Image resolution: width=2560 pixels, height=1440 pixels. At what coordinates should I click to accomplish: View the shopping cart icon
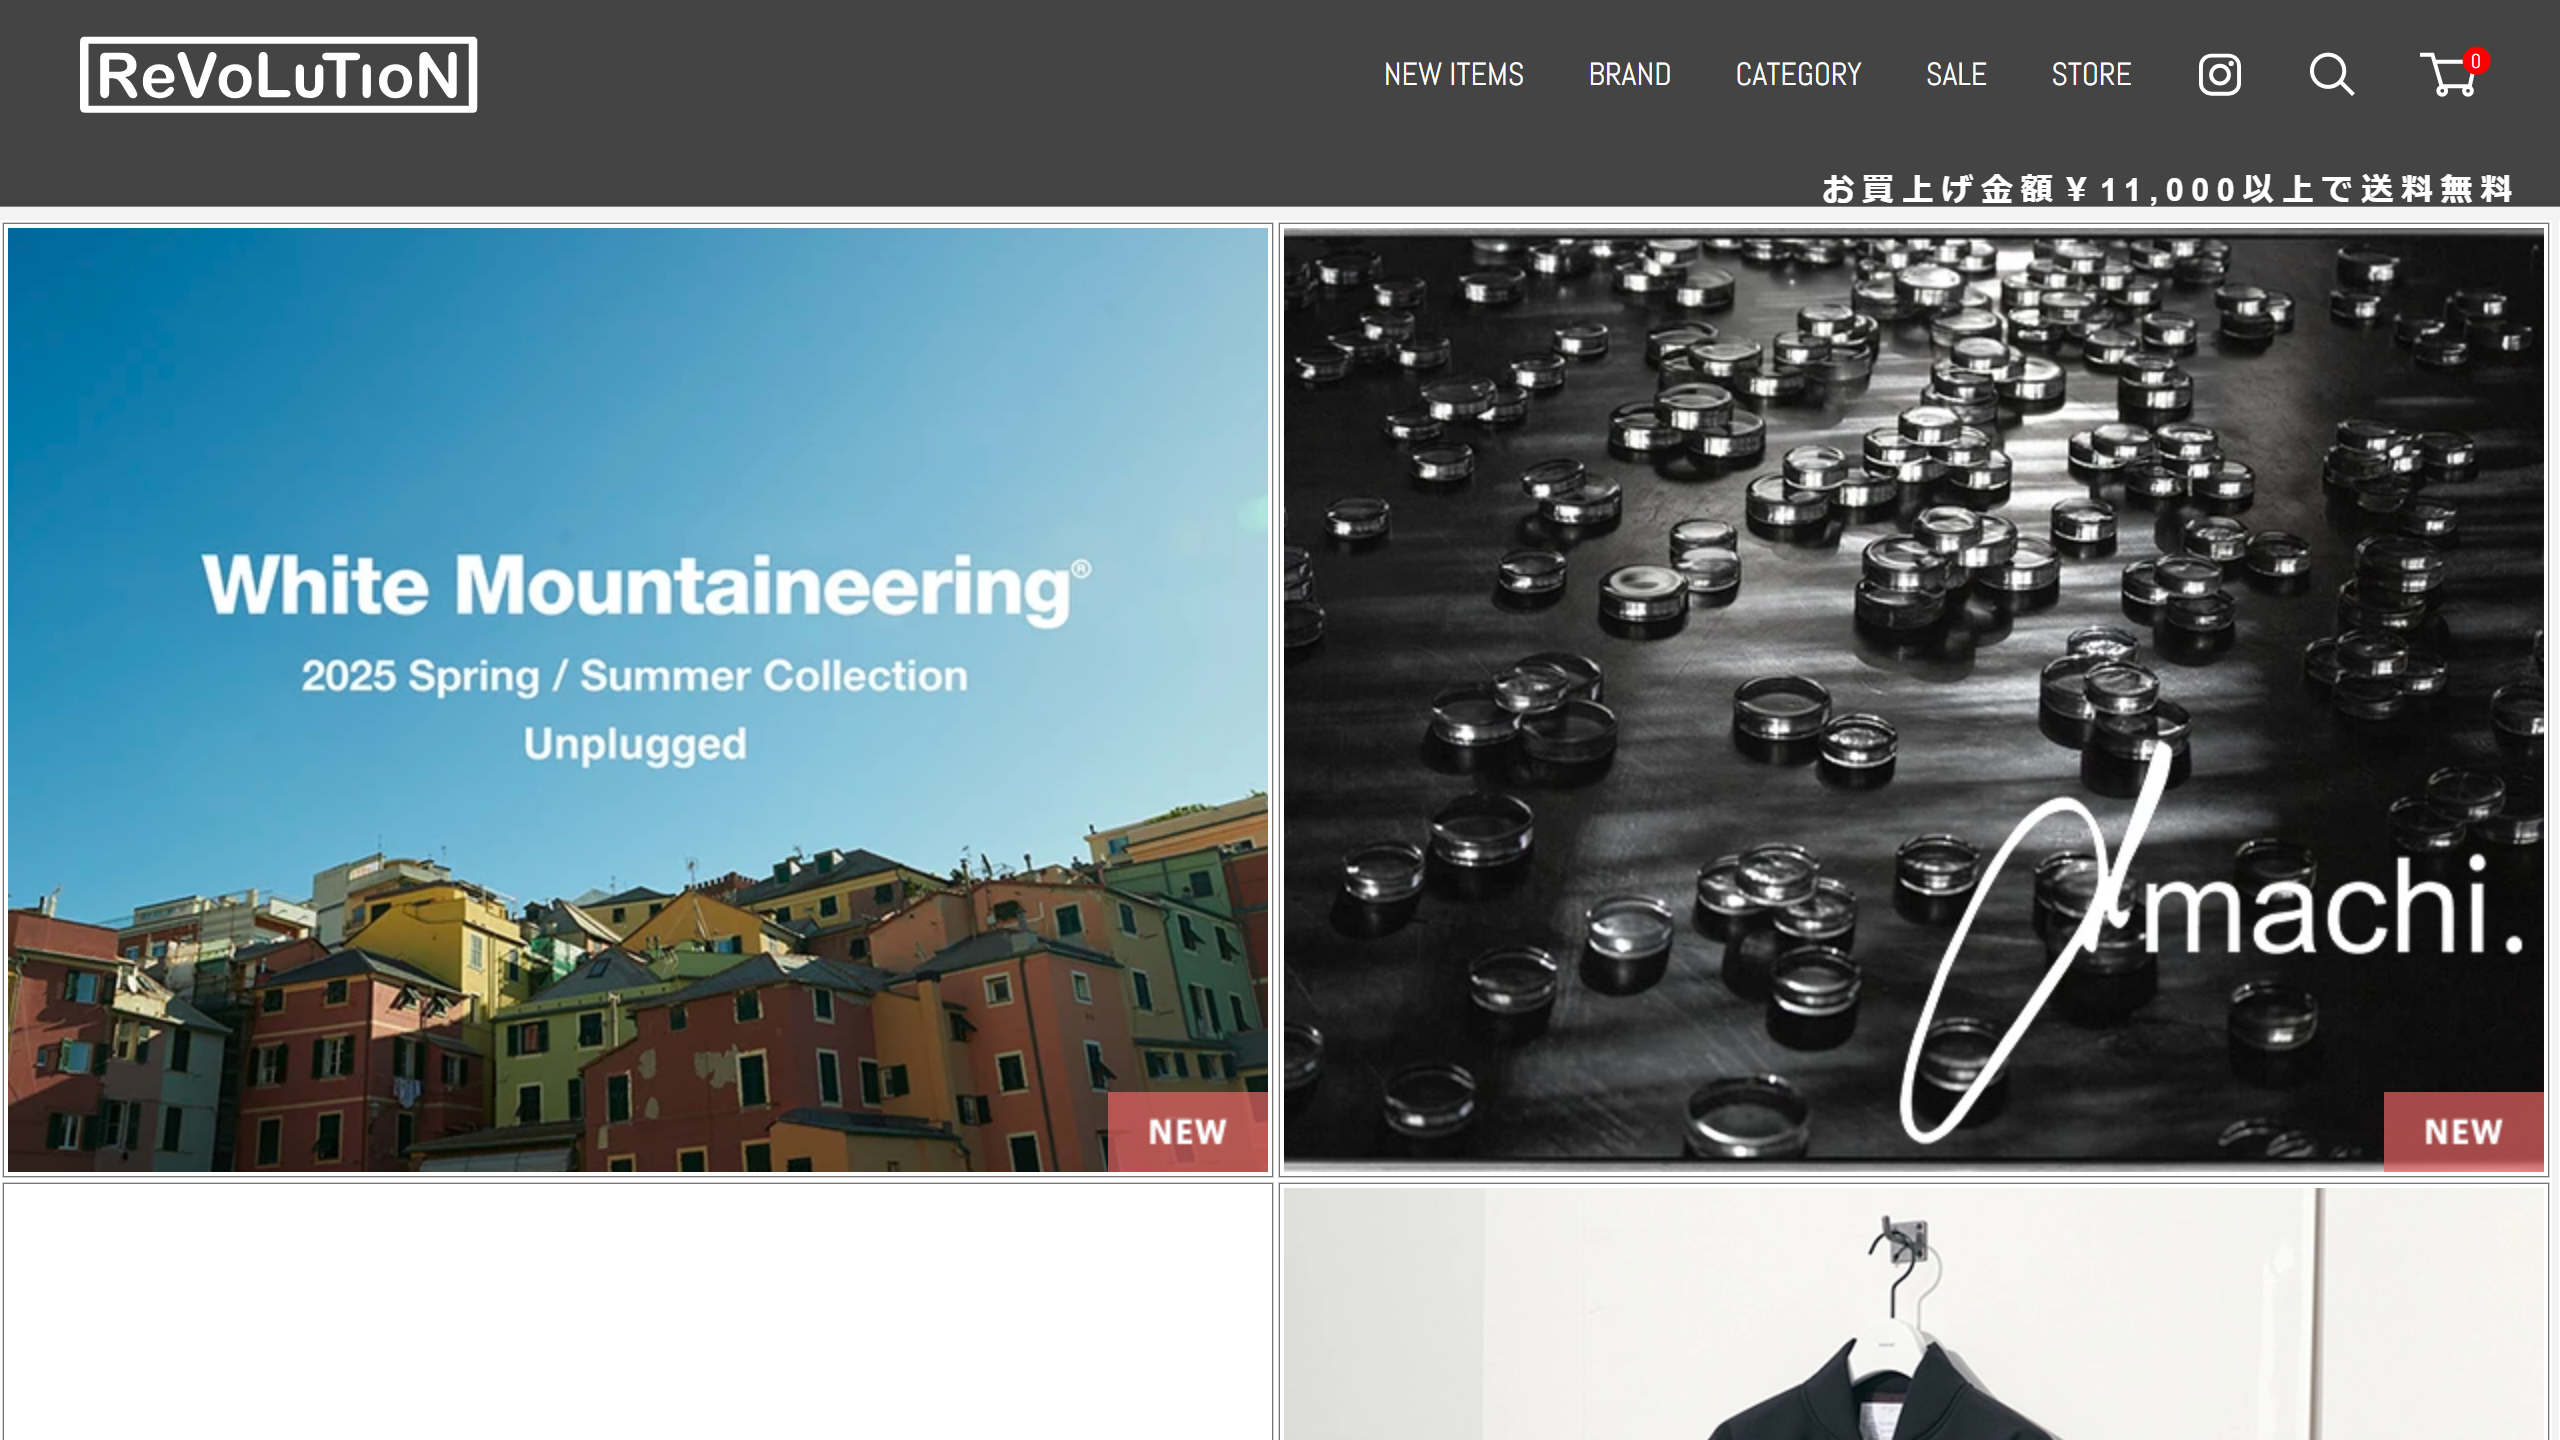coord(2448,75)
